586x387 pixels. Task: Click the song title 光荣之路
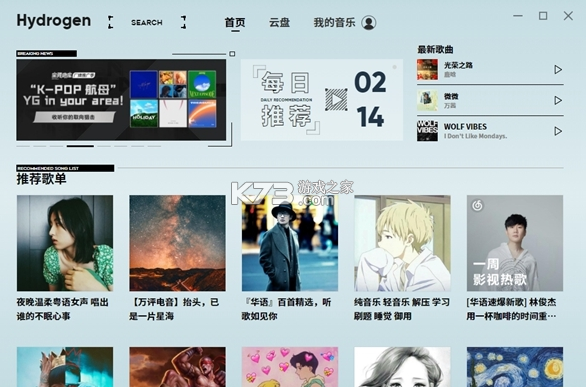tap(458, 65)
